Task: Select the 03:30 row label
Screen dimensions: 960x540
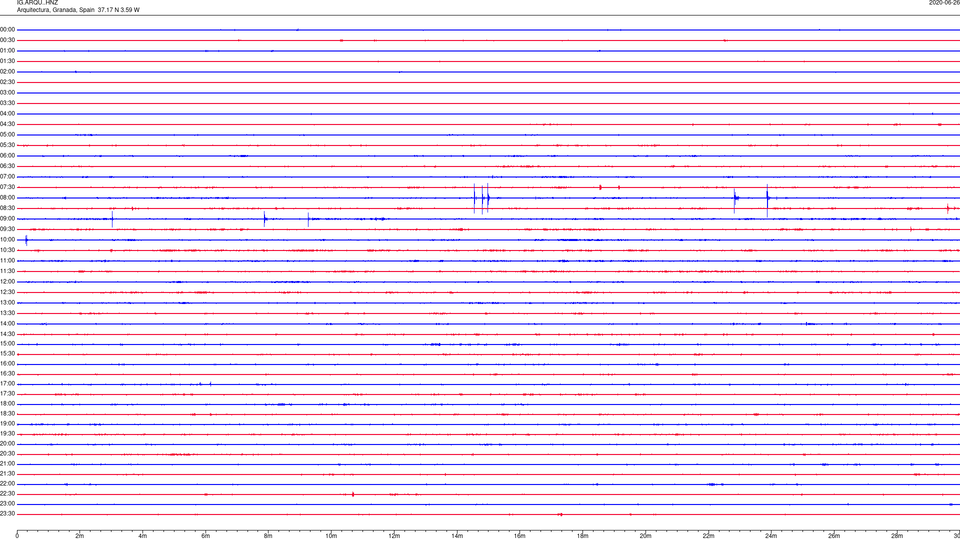Action: [x=7, y=103]
